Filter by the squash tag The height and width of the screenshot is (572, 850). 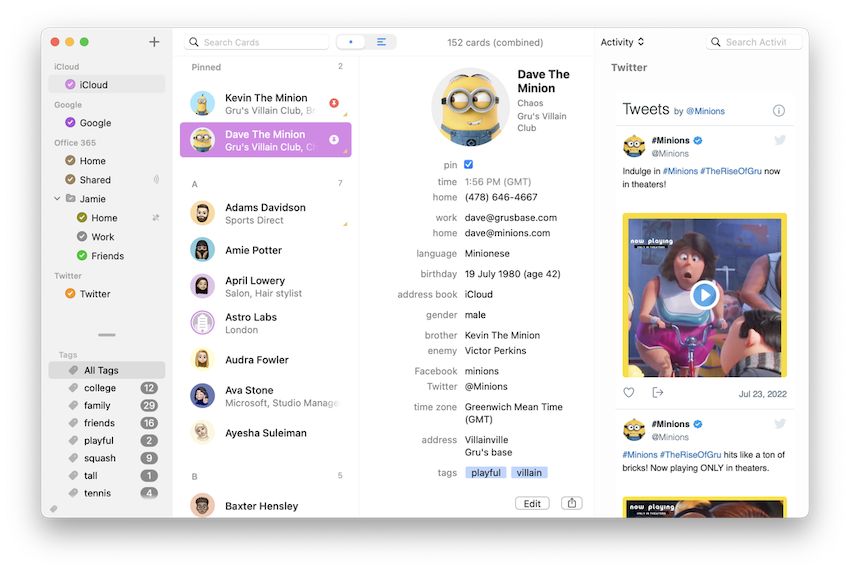pyautogui.click(x=107, y=458)
